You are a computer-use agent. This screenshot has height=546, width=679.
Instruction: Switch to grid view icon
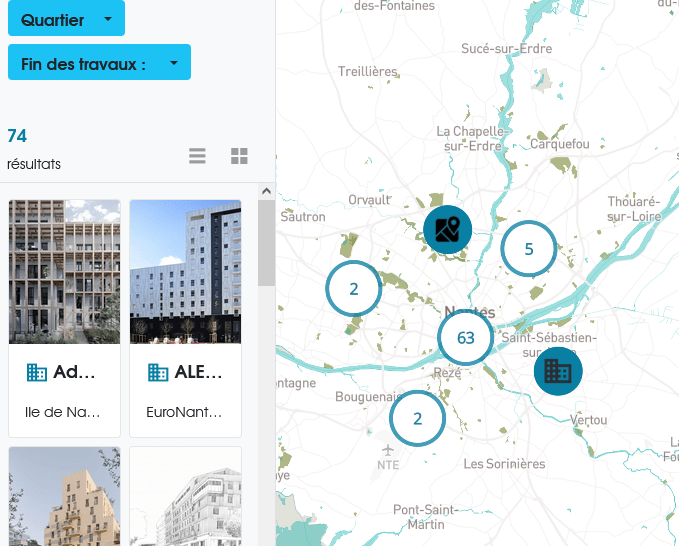pos(239,156)
